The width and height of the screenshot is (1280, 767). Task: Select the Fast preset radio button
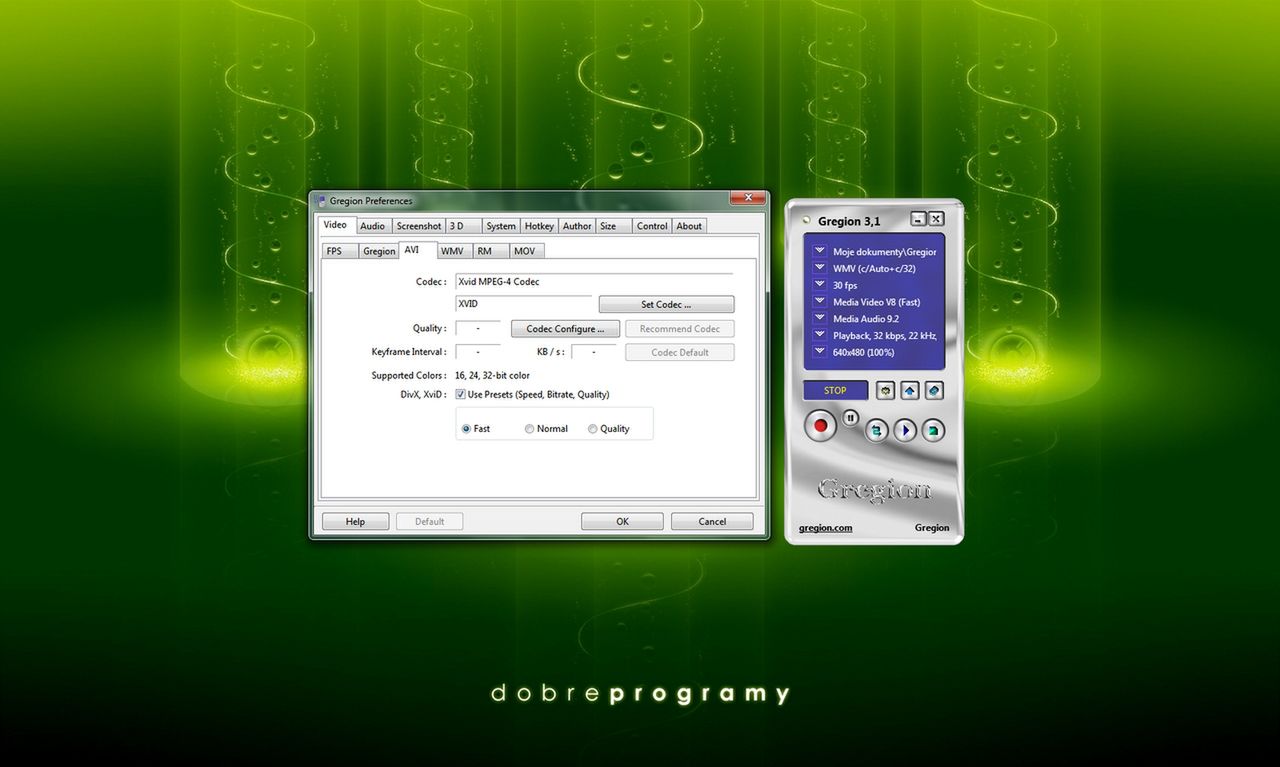point(466,429)
